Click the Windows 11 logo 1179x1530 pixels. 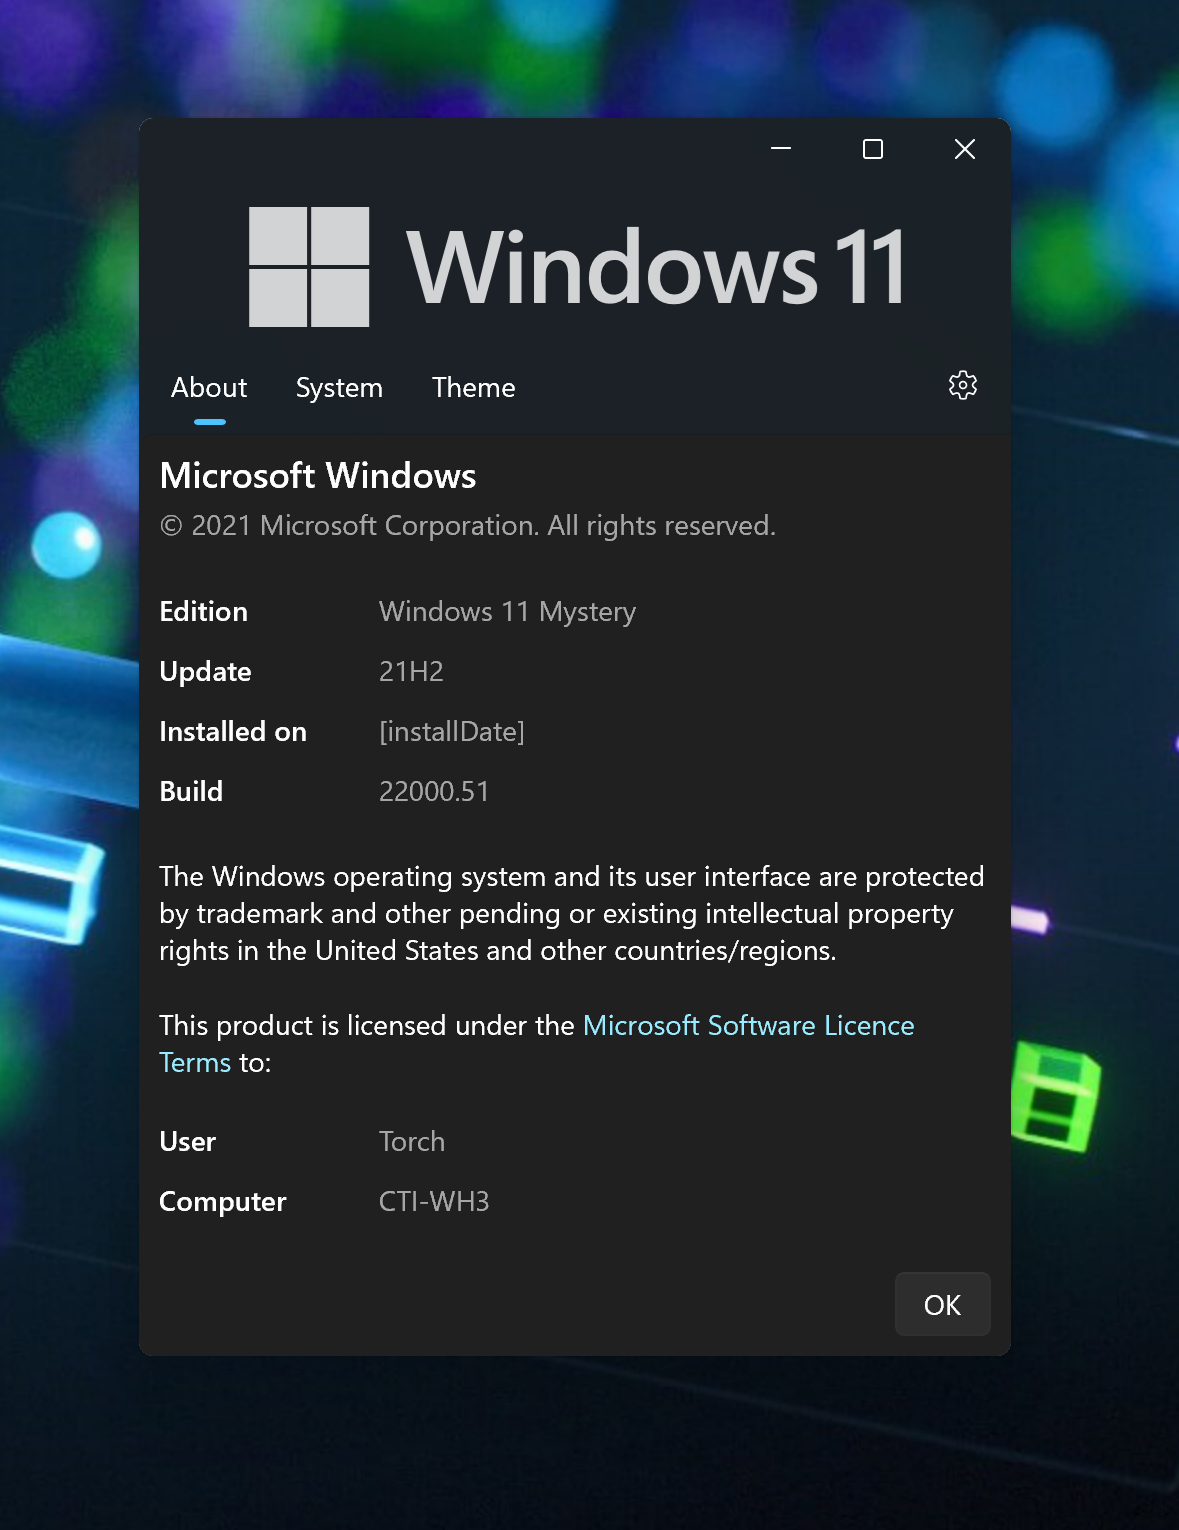(x=309, y=267)
